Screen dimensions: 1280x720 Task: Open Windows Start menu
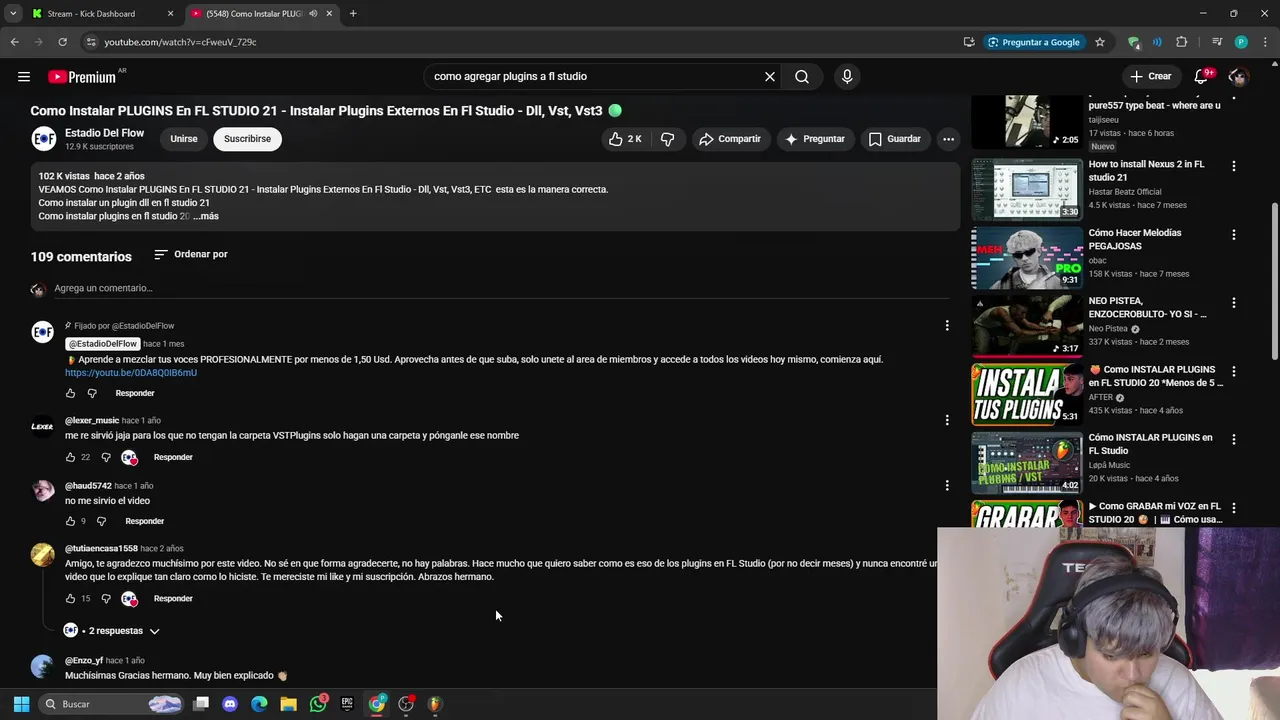(21, 704)
